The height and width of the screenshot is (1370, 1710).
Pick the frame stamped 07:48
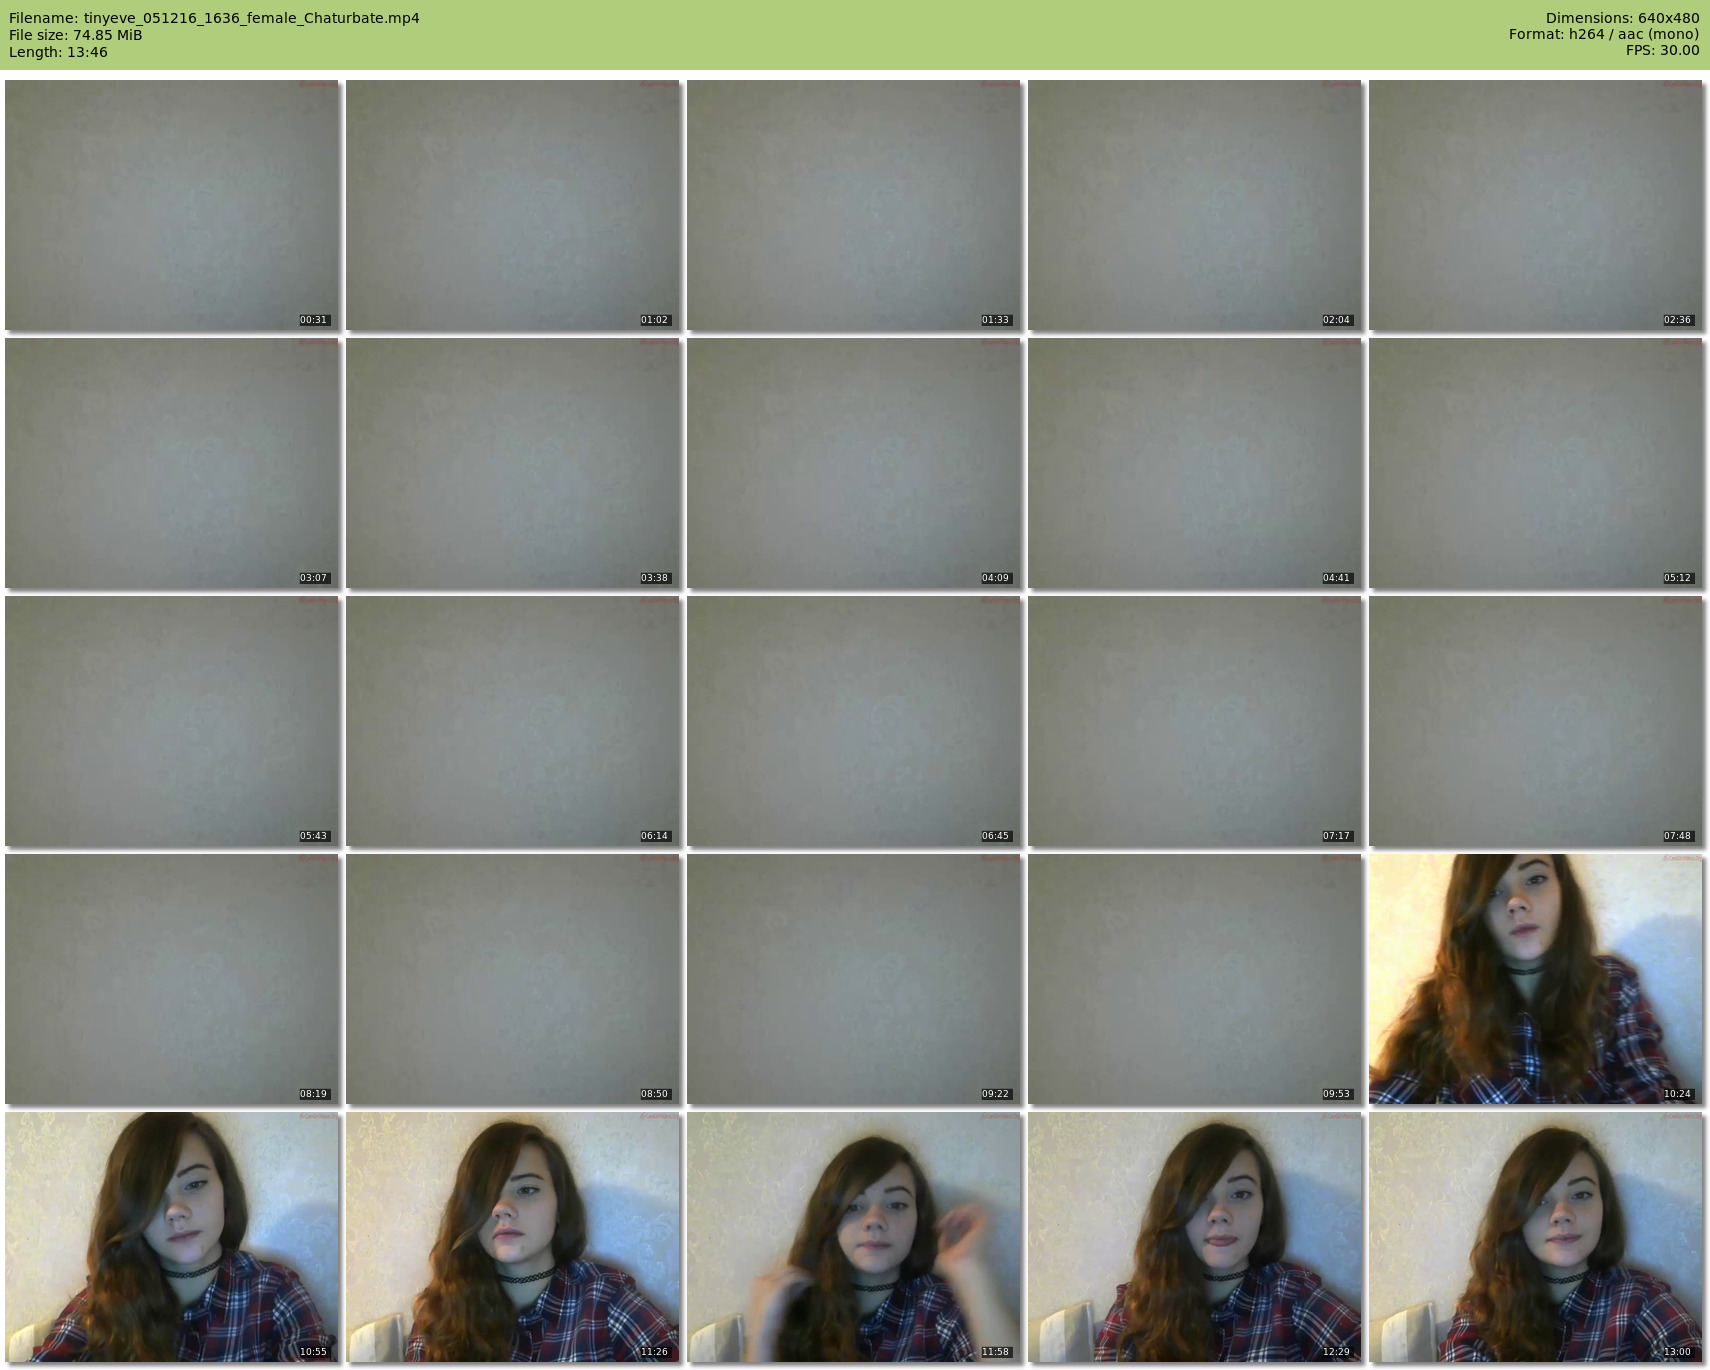(x=1536, y=721)
